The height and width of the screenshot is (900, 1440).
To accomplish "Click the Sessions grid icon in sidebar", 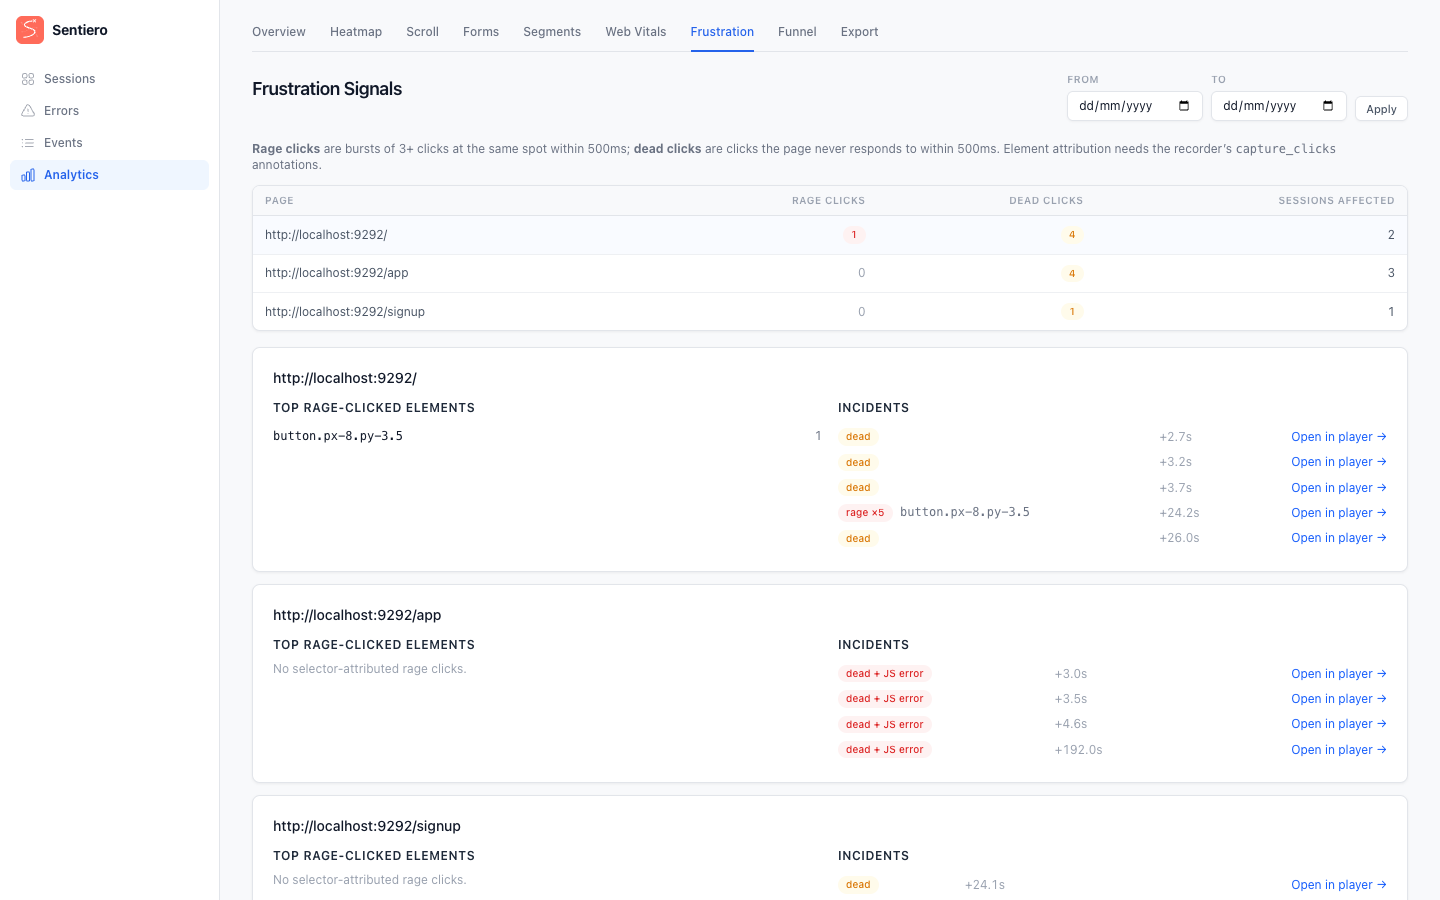I will point(28,79).
